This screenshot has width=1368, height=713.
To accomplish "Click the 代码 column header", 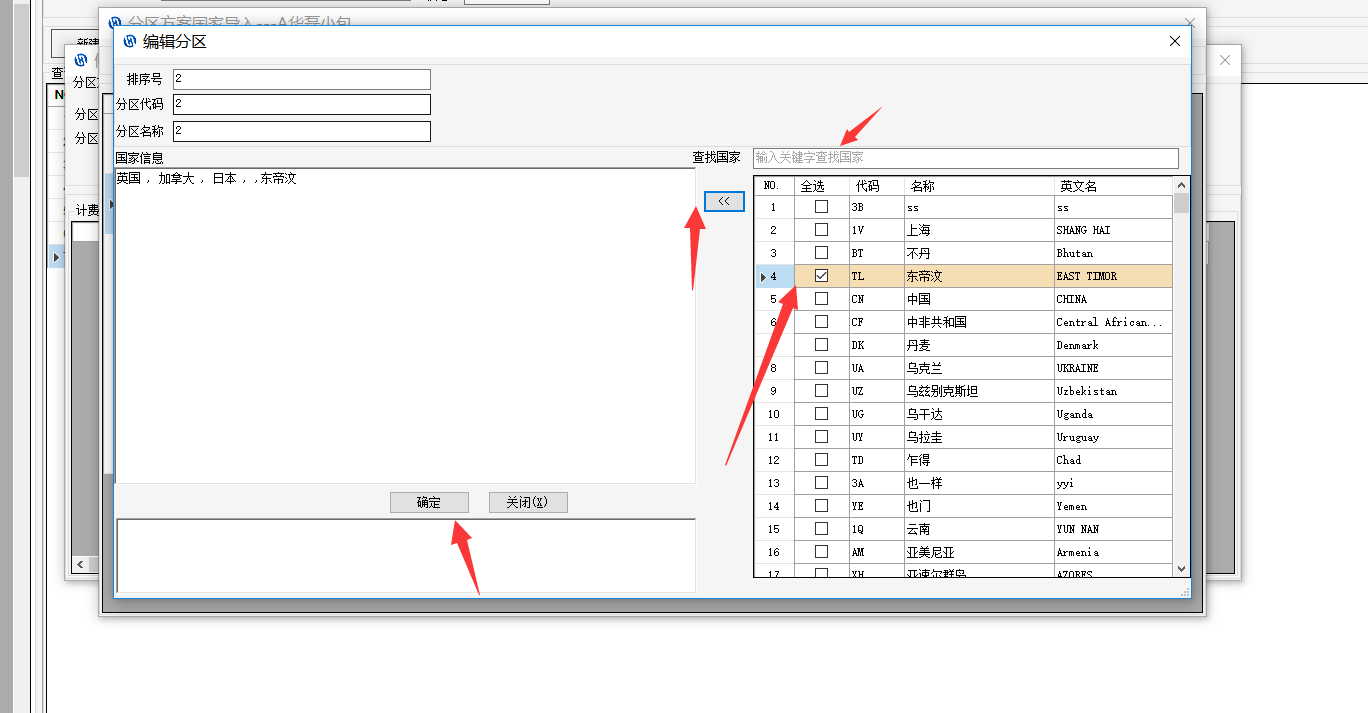I will tap(867, 186).
